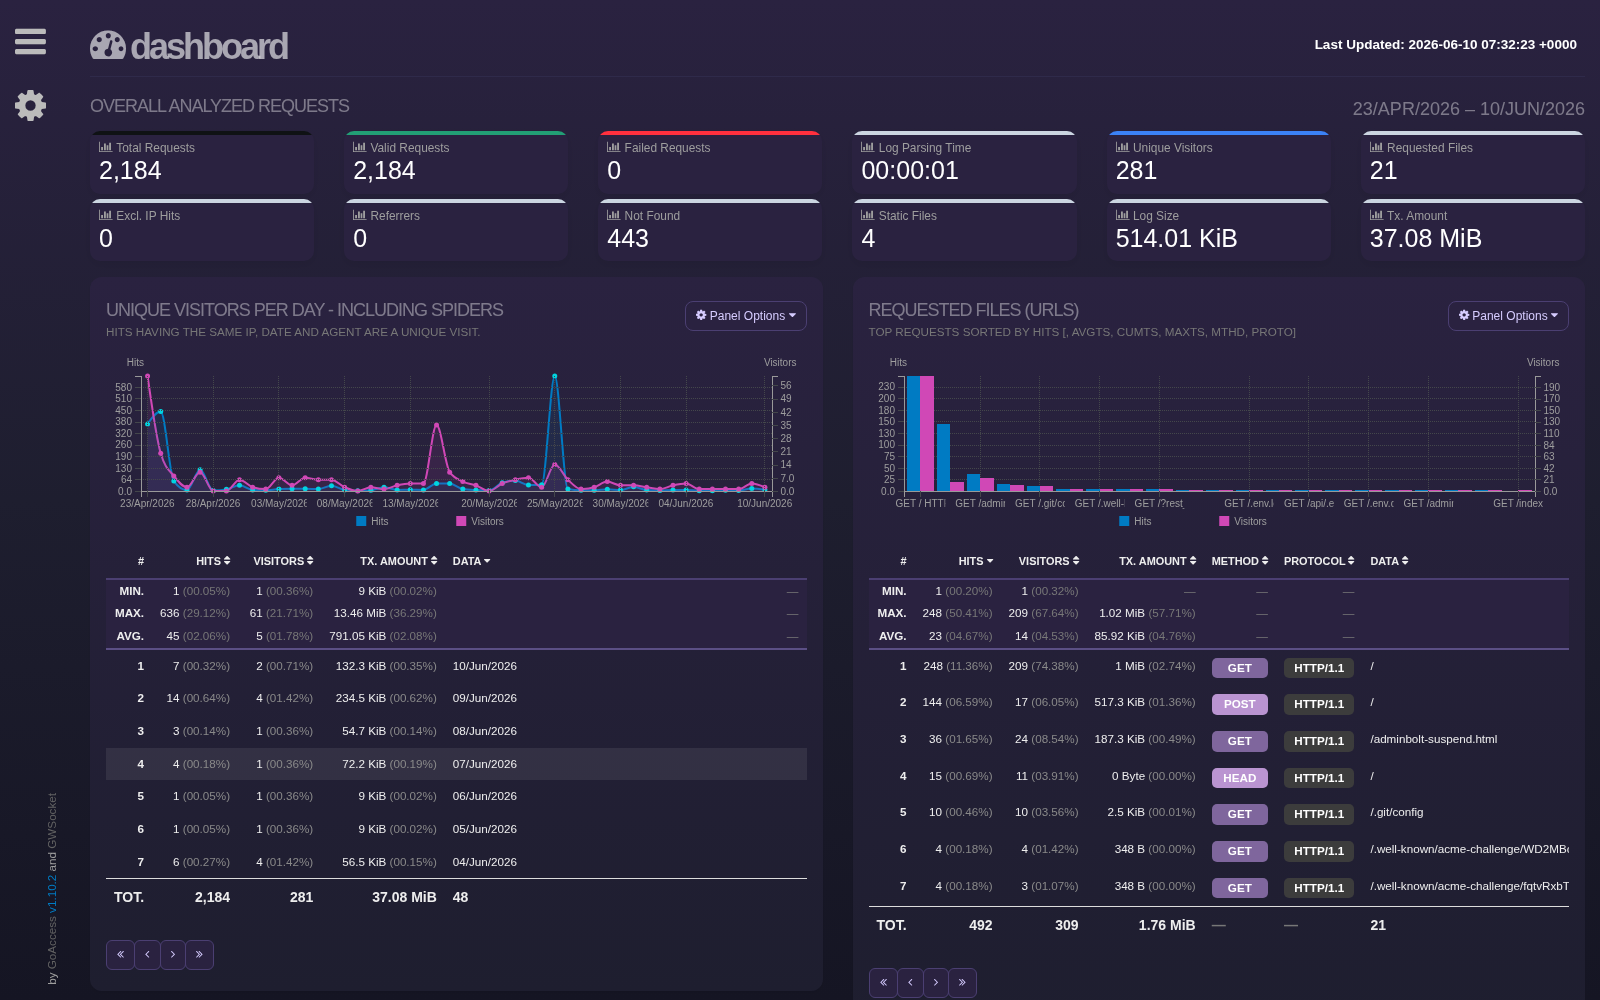Click the chart icon beside Log Parsing Time

click(x=867, y=147)
